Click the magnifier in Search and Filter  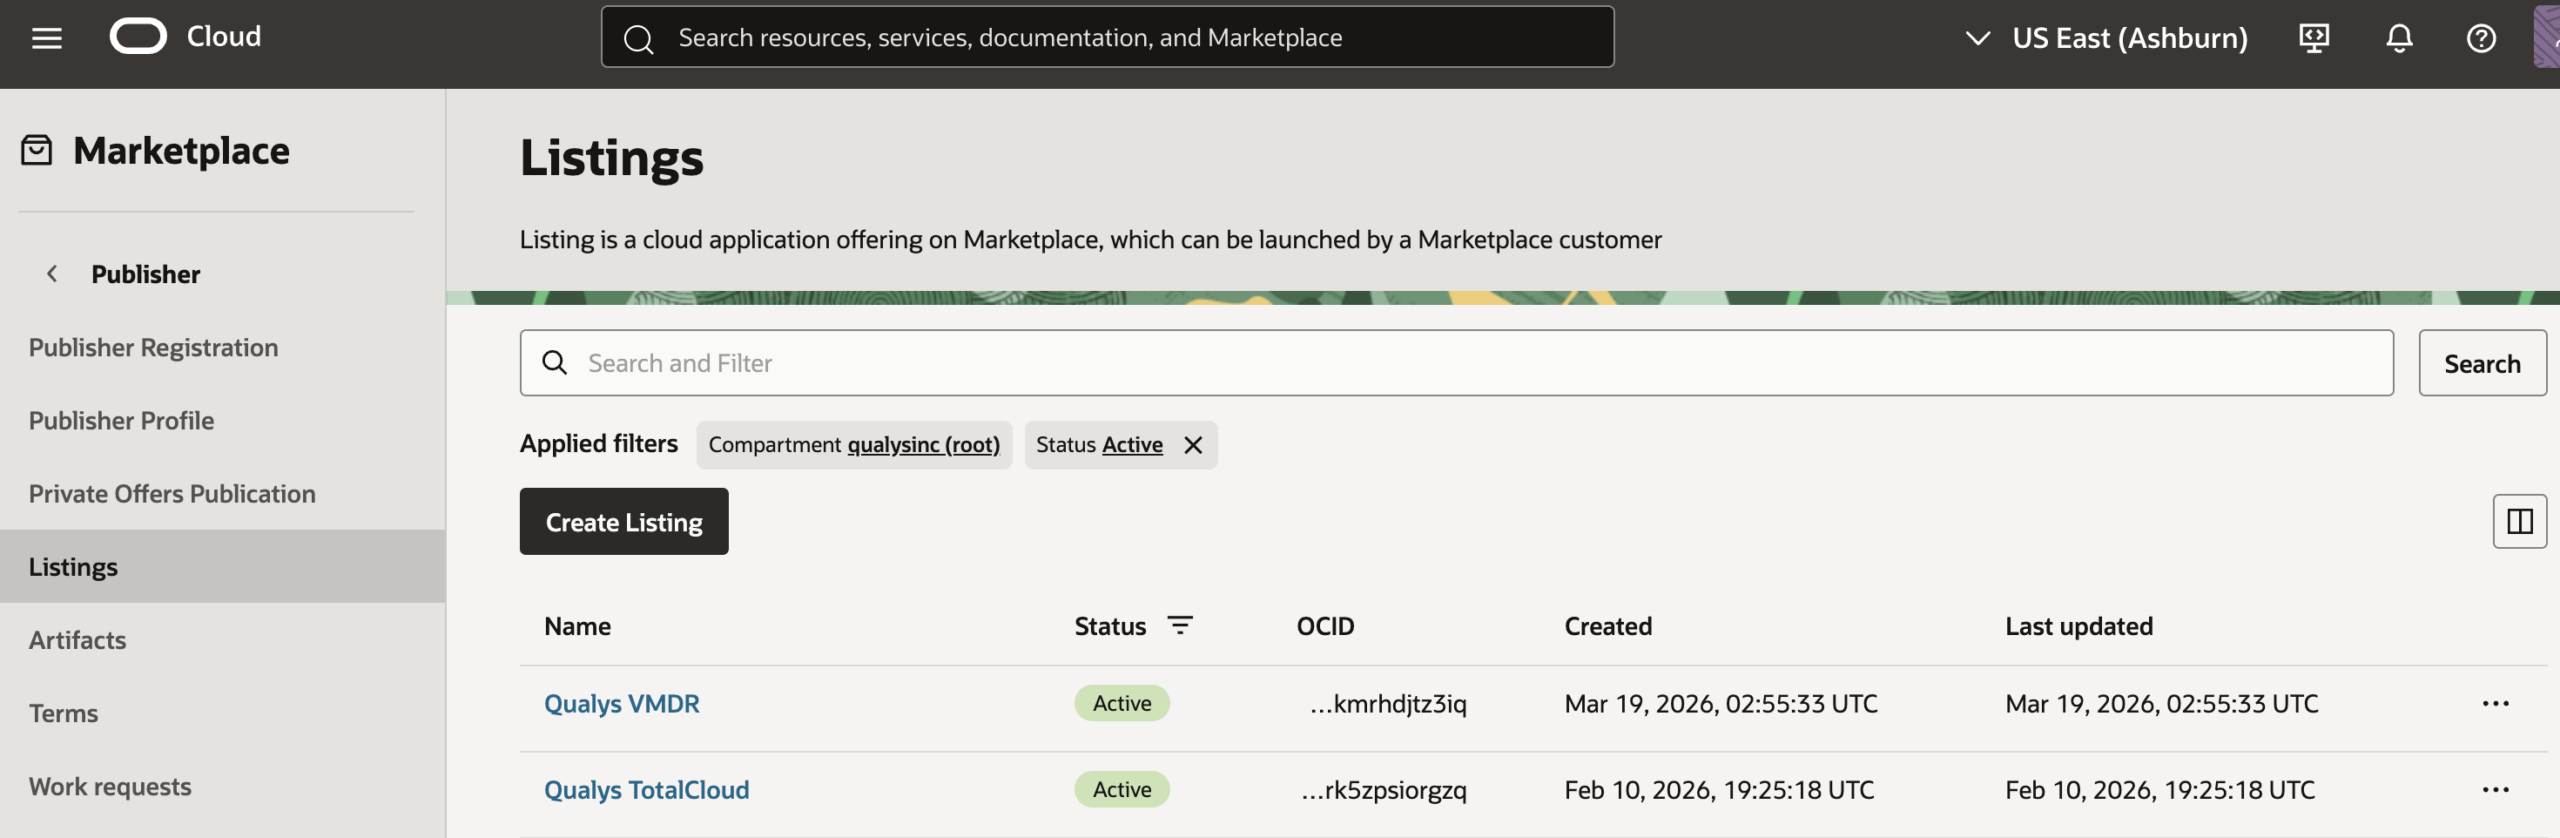(555, 363)
